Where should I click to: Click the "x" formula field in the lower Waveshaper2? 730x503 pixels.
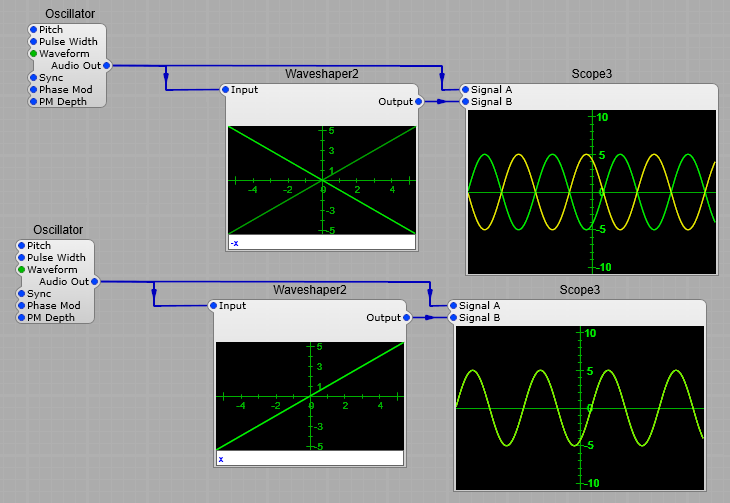(309, 459)
